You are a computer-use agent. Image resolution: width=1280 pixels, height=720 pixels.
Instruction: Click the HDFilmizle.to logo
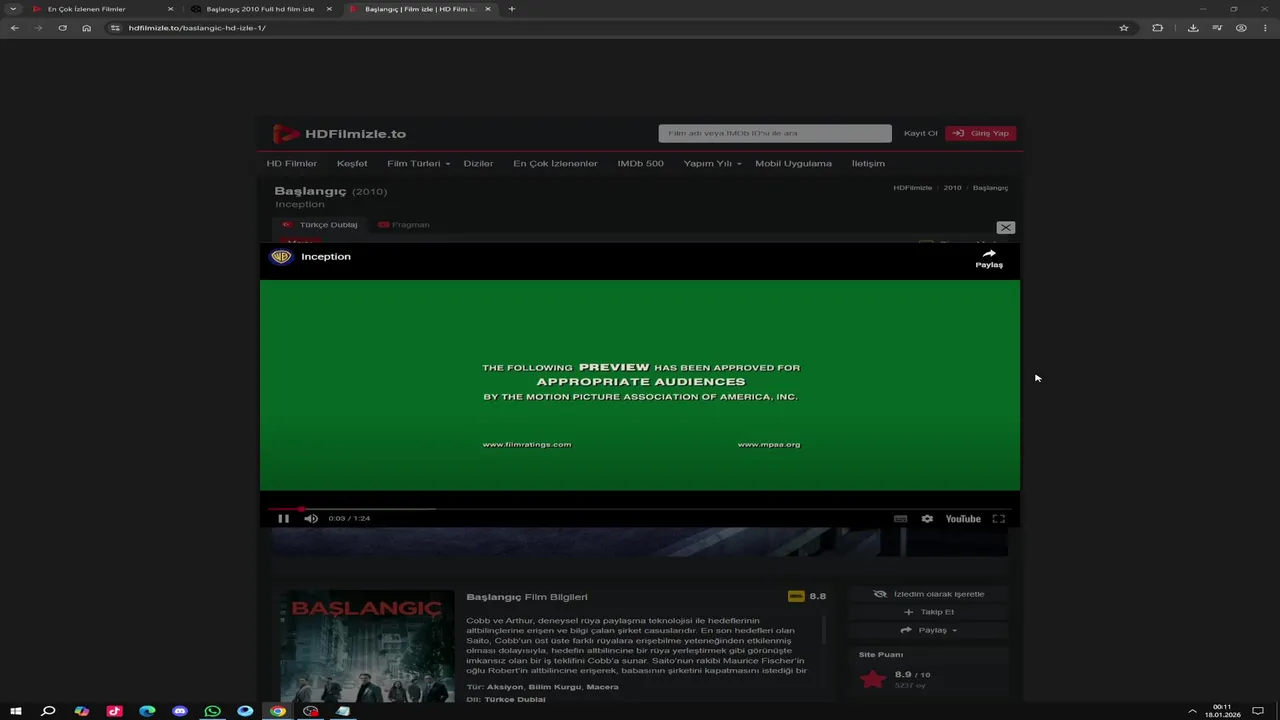[340, 134]
